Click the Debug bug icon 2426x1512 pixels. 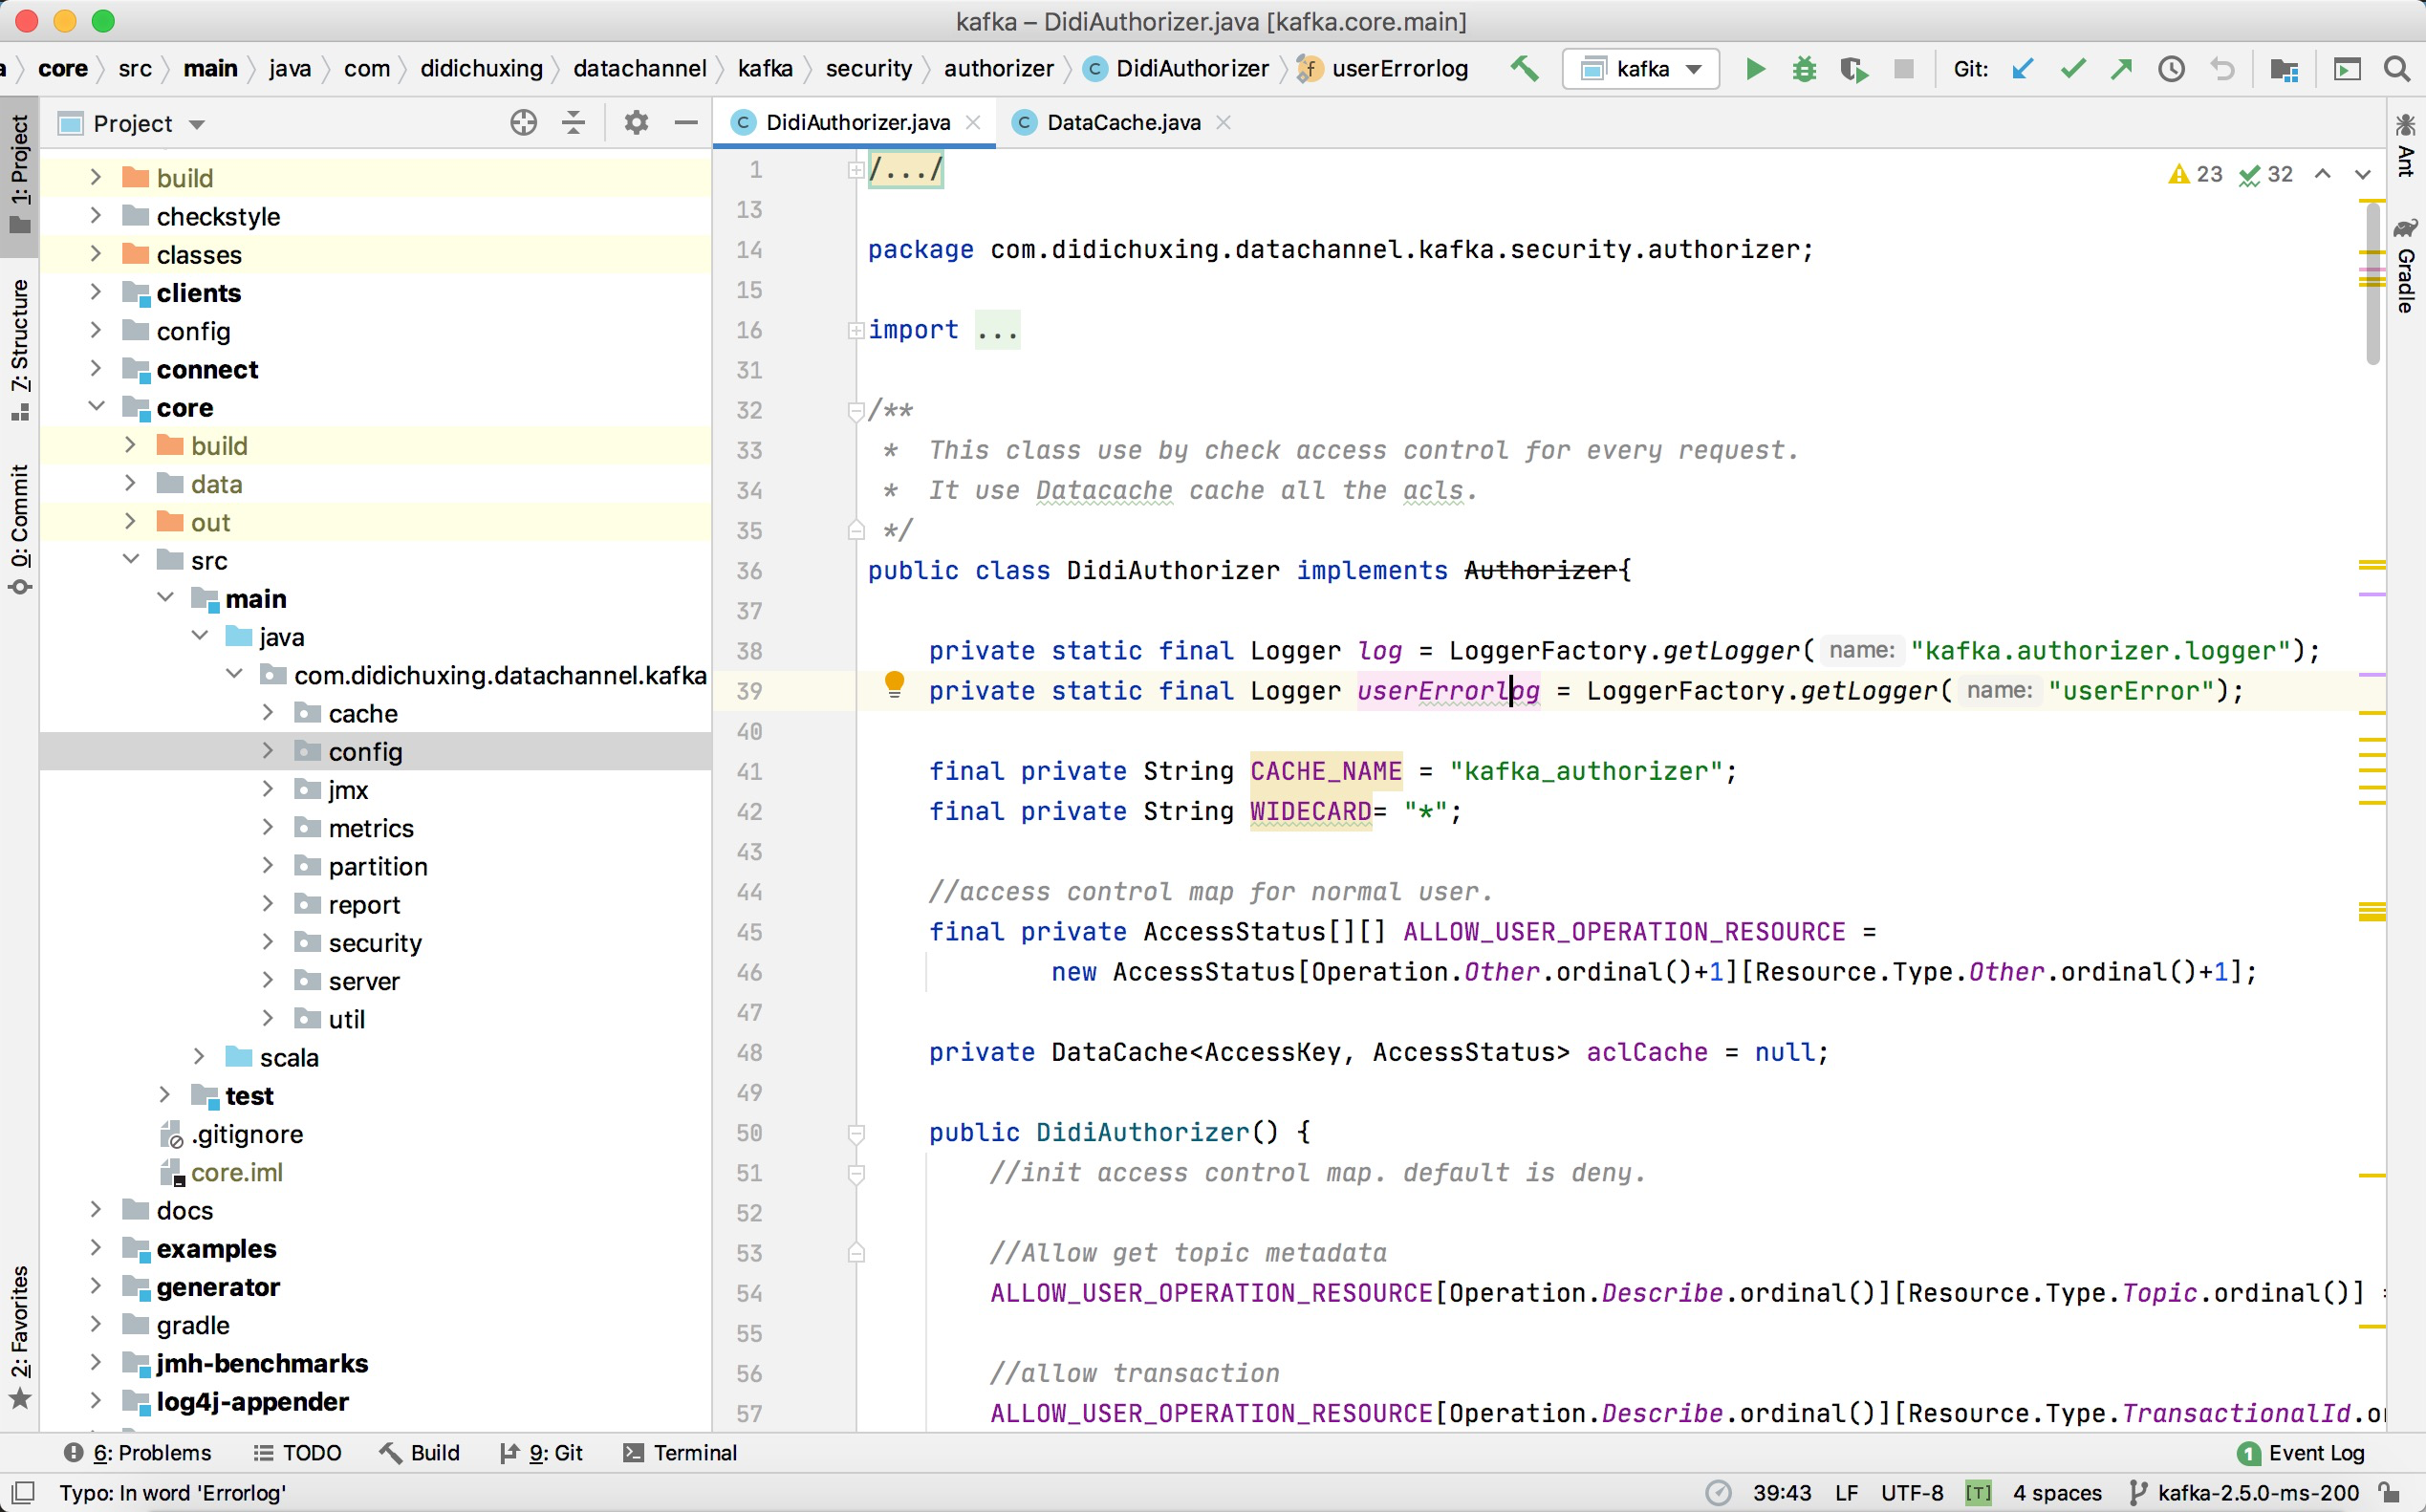(1804, 69)
